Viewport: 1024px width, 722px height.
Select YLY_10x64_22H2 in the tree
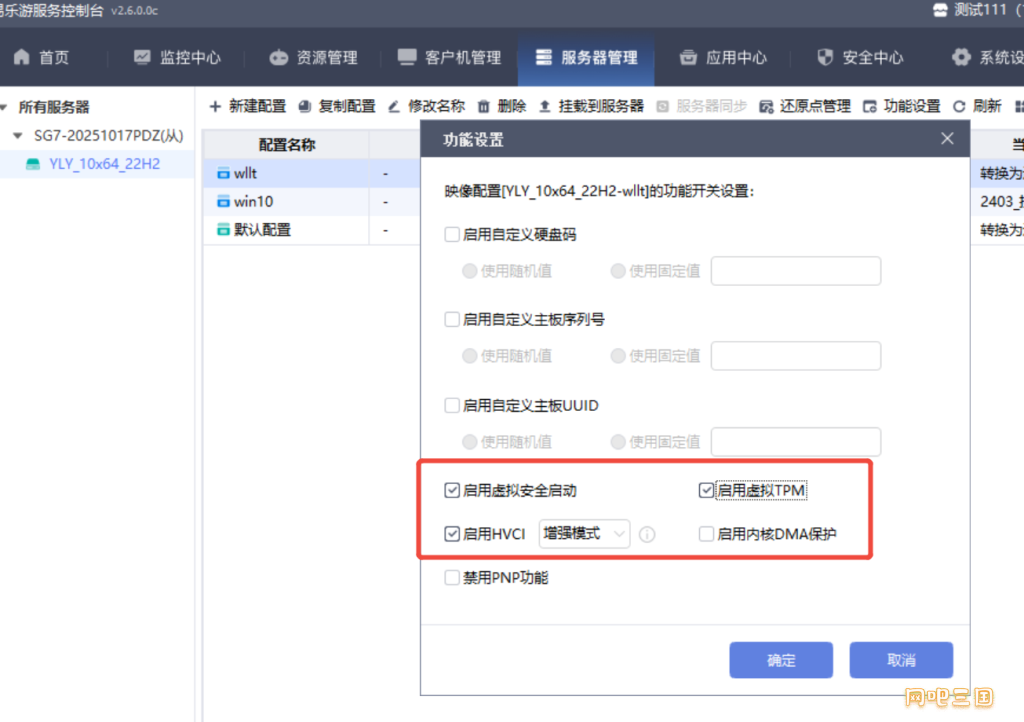pyautogui.click(x=104, y=164)
